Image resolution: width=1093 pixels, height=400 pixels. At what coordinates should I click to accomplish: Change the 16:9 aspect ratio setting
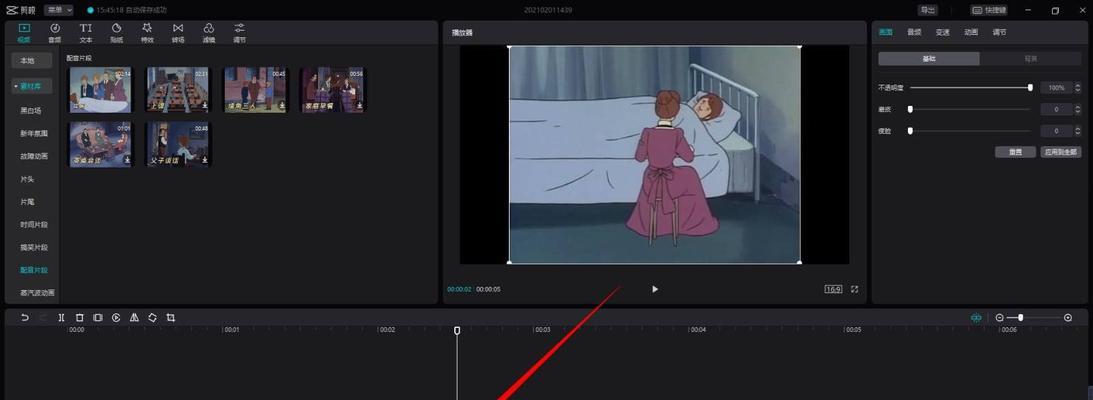tap(833, 289)
